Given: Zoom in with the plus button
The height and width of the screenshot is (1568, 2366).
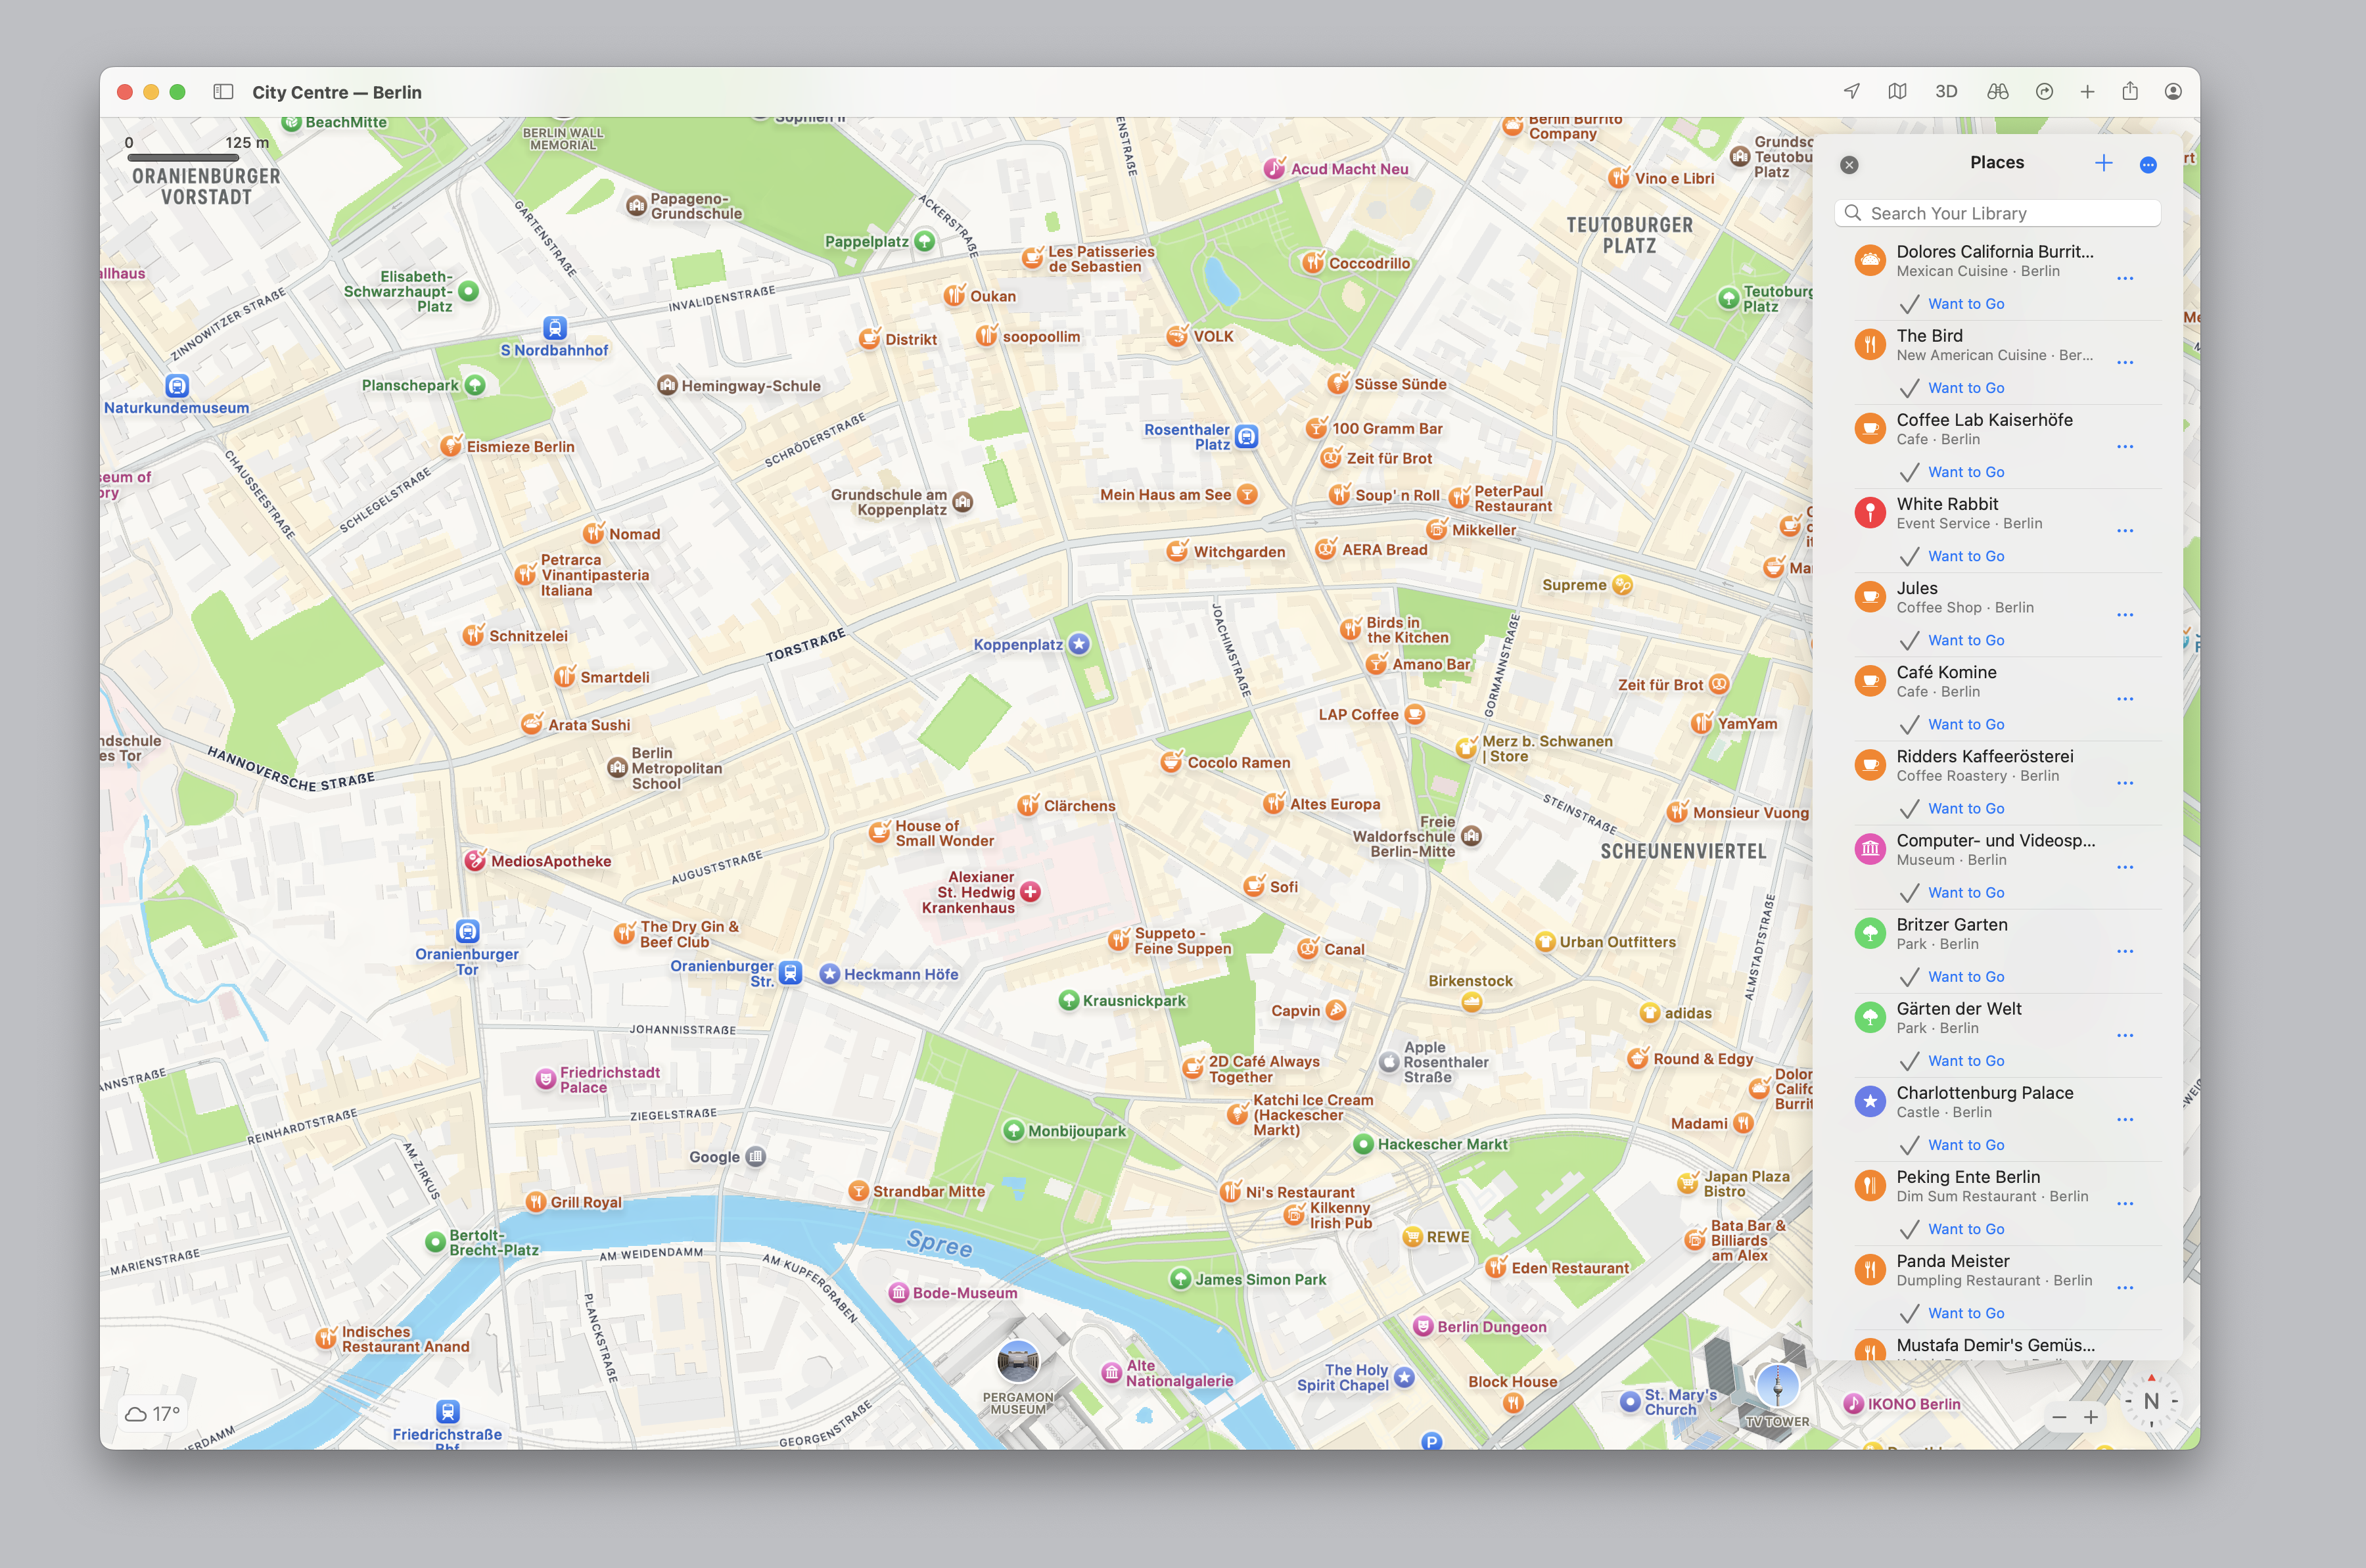Looking at the screenshot, I should (2091, 1417).
